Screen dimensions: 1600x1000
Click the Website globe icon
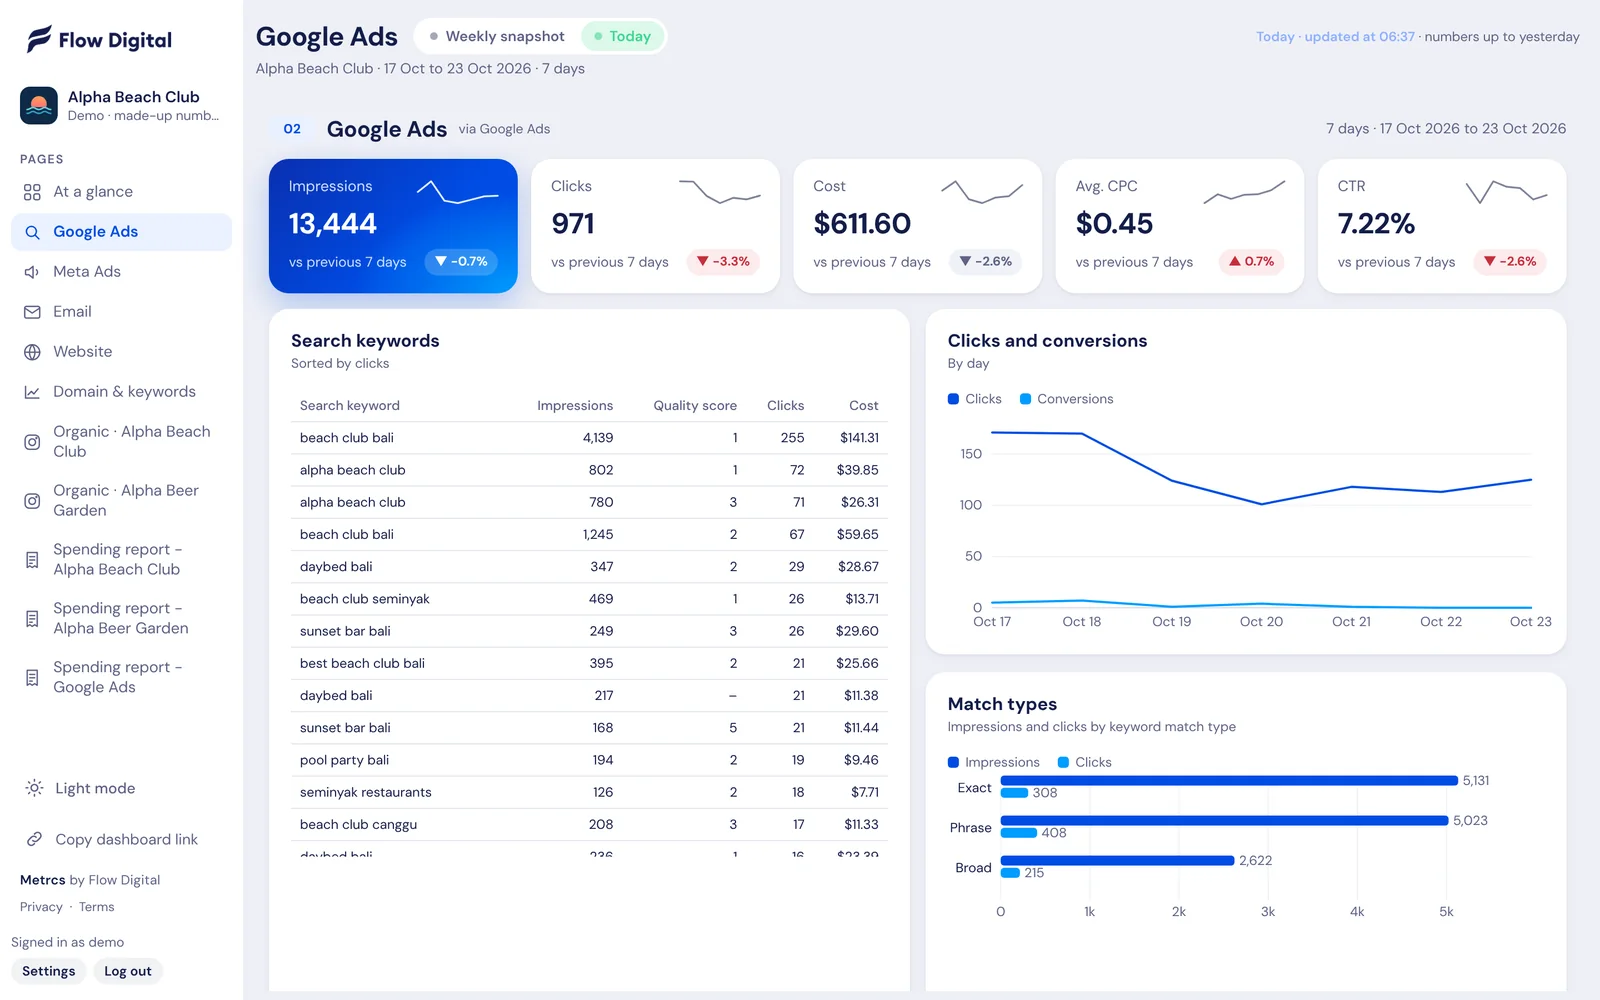coord(32,352)
